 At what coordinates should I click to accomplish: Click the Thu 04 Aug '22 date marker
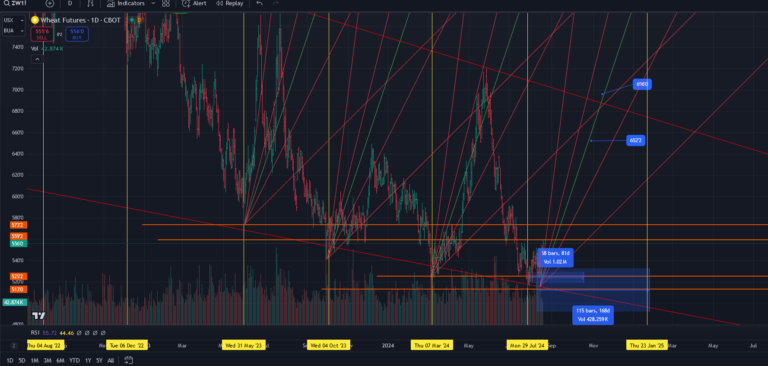pyautogui.click(x=46, y=345)
